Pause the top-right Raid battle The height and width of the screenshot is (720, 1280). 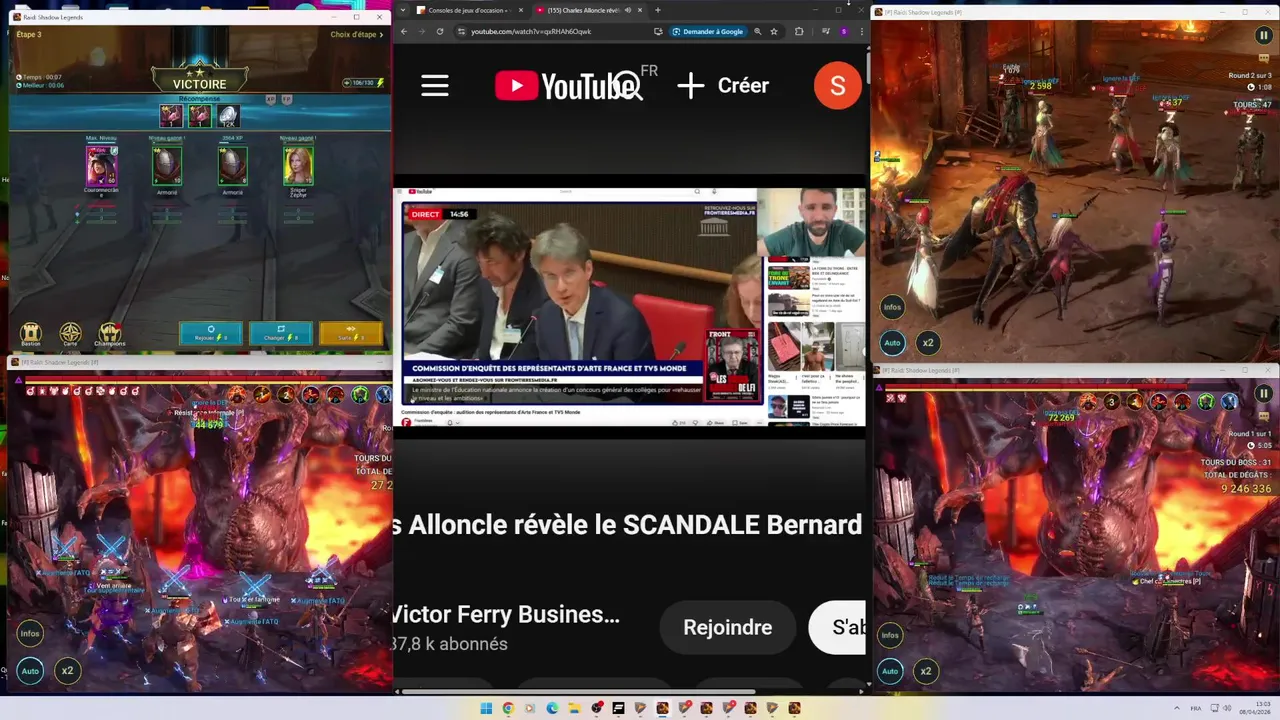point(1263,36)
